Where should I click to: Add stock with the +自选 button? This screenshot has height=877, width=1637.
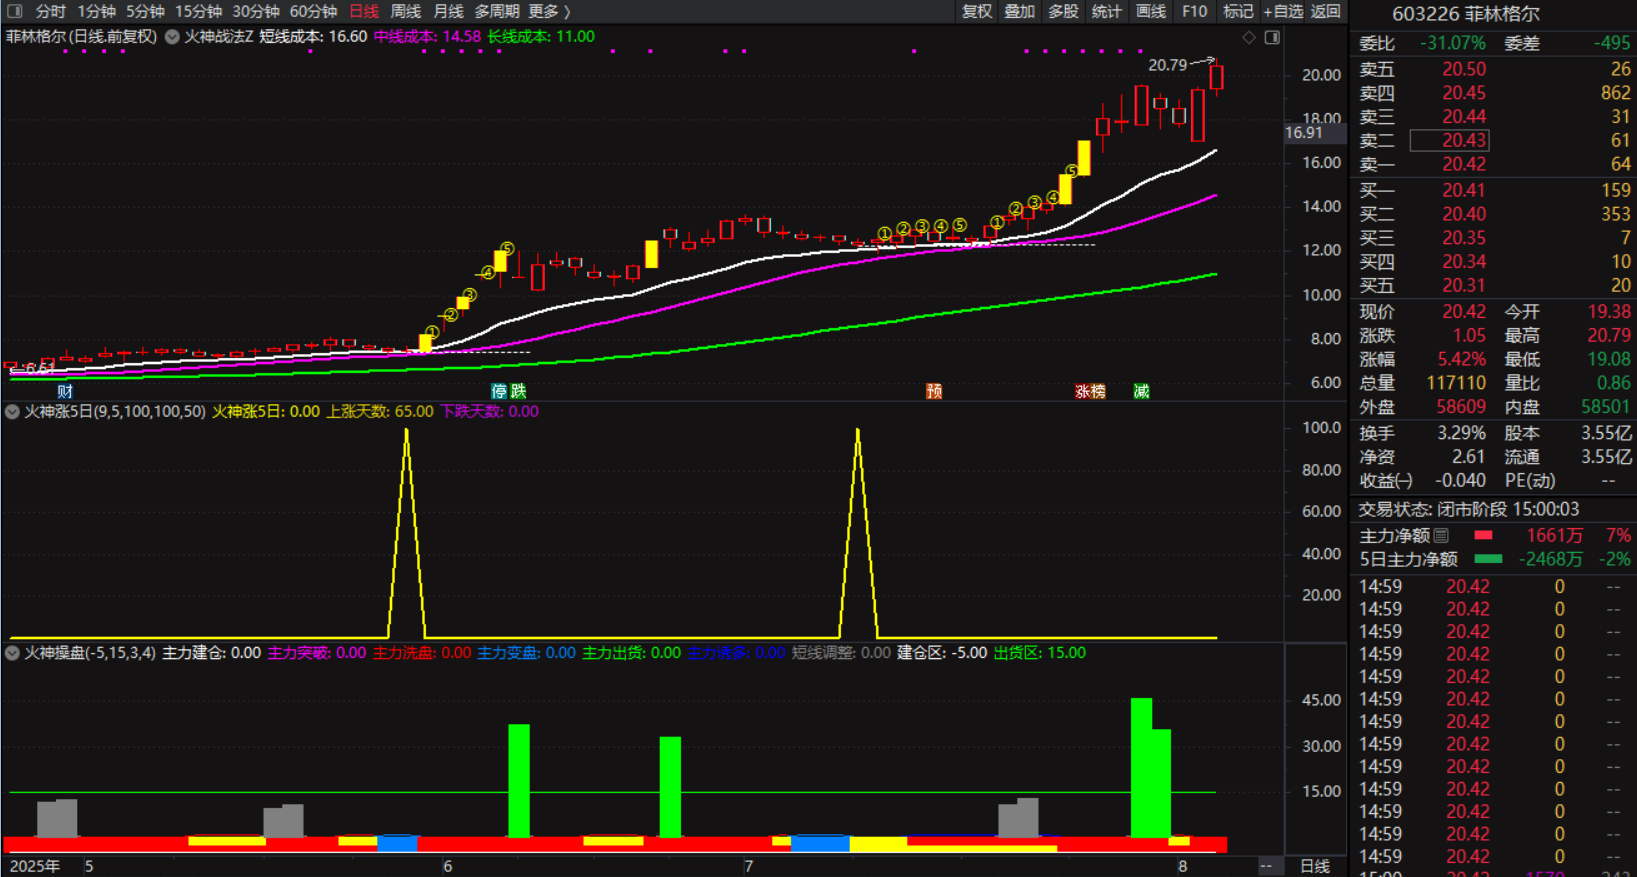pos(1283,11)
